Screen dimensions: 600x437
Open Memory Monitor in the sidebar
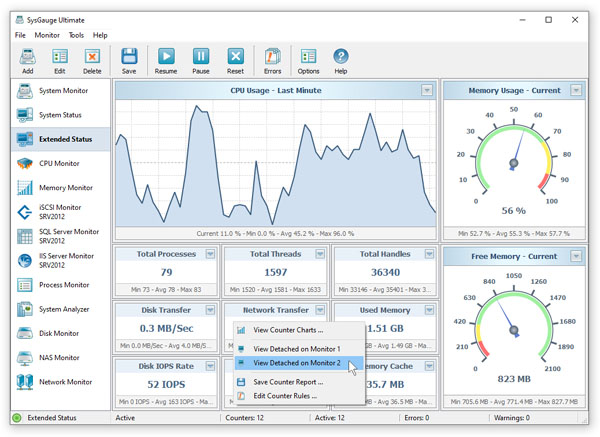coord(60,188)
